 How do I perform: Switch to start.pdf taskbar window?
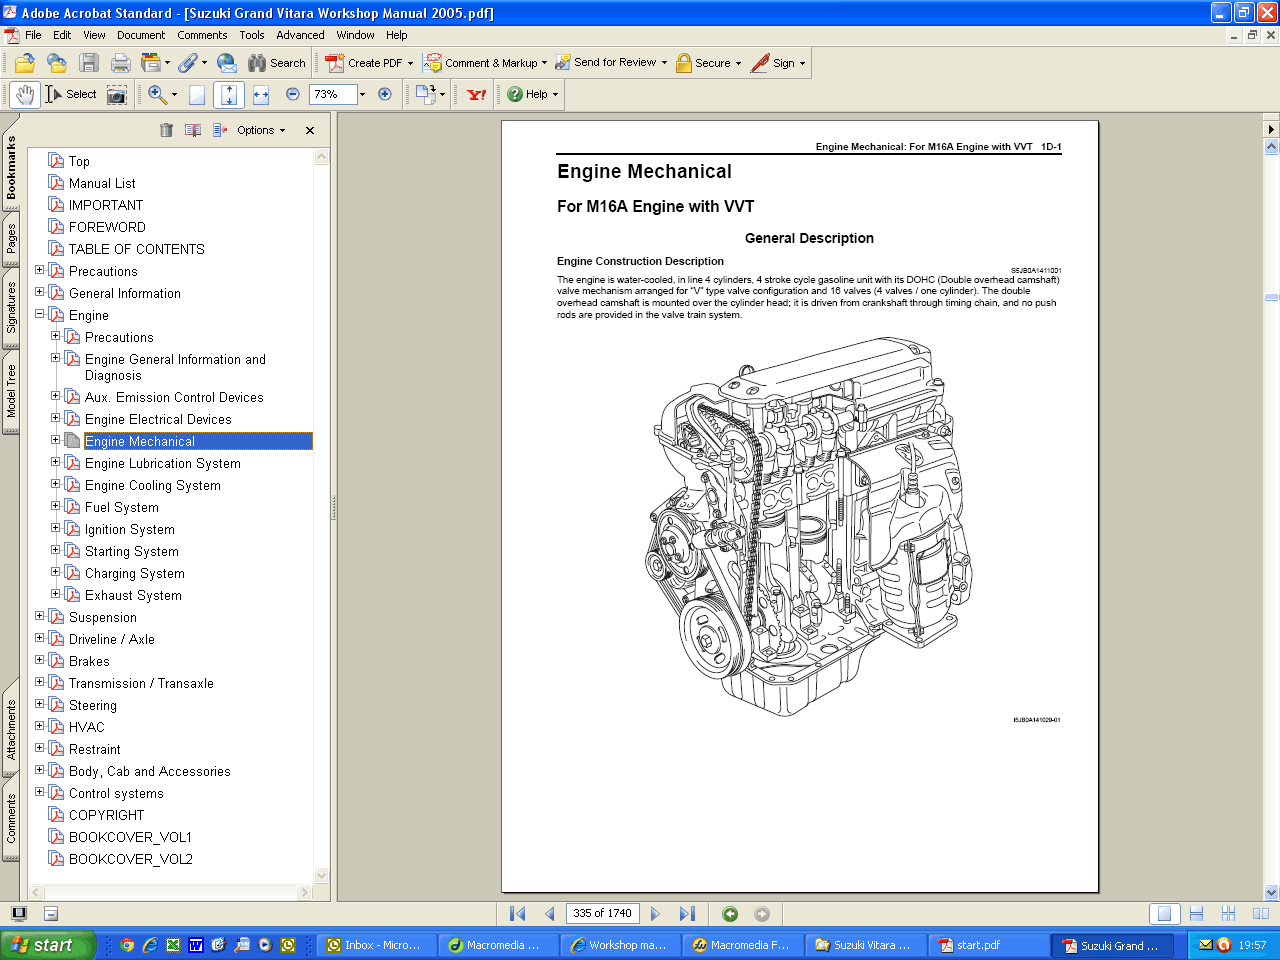989,945
